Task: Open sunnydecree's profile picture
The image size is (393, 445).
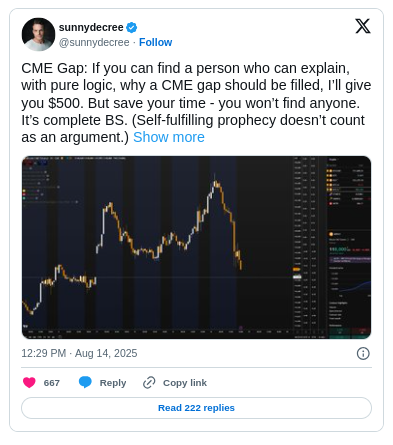Action: pos(38,34)
